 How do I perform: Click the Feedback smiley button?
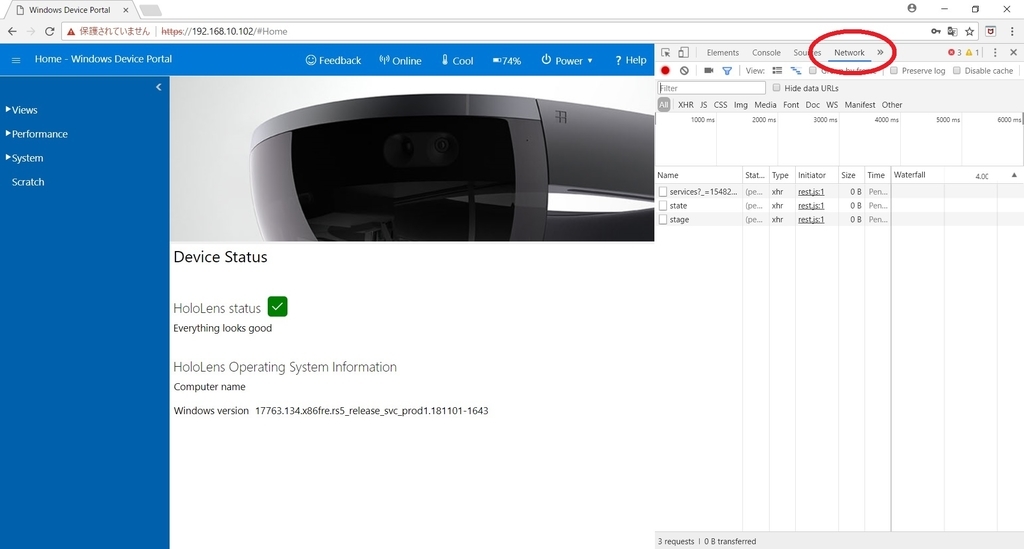[333, 60]
